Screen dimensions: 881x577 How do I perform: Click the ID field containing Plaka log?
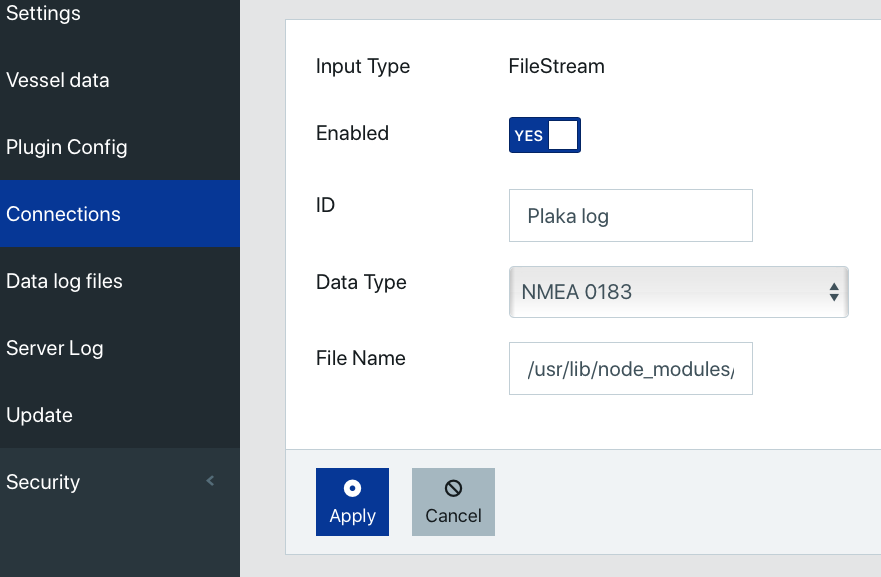(630, 216)
